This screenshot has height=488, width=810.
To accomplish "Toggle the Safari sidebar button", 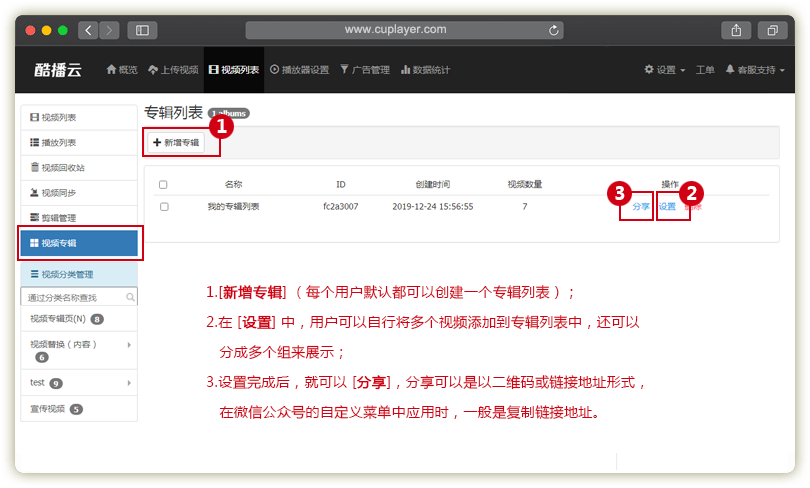I will 142,30.
